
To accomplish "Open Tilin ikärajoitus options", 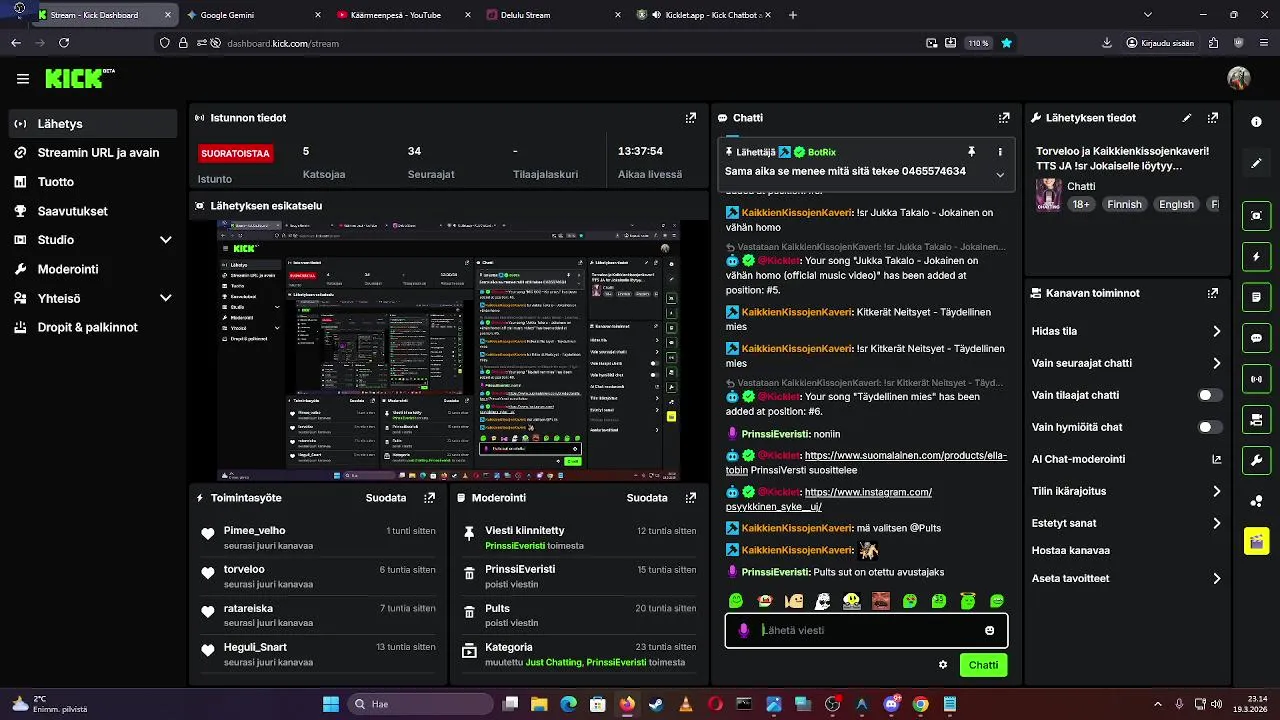I will 1126,491.
